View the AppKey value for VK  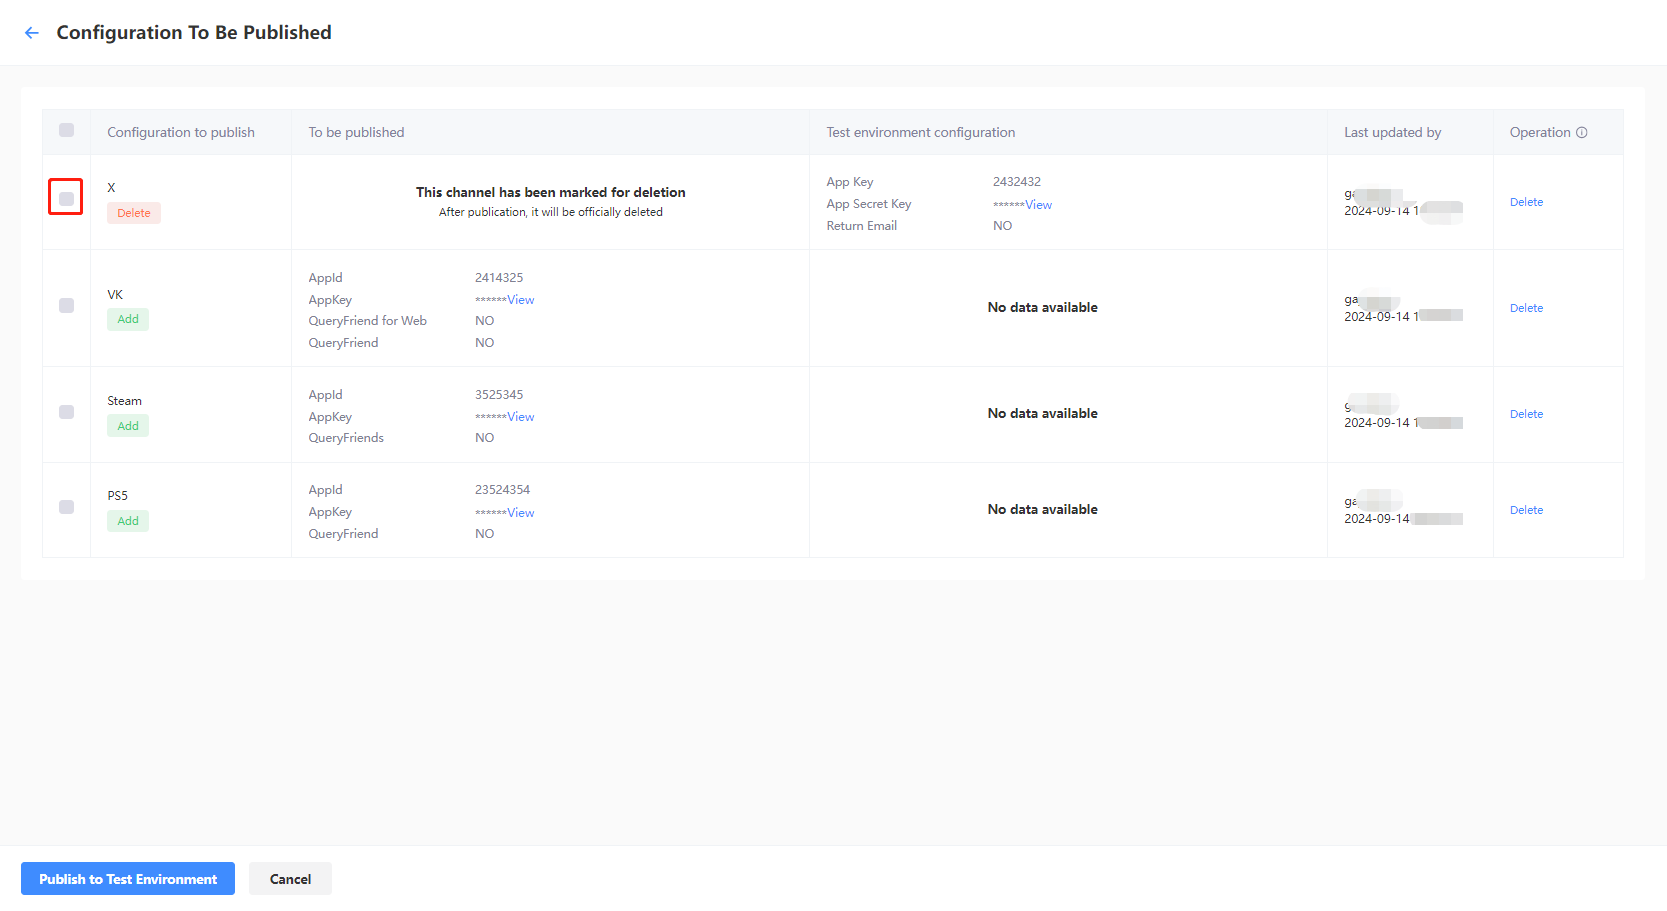point(520,299)
